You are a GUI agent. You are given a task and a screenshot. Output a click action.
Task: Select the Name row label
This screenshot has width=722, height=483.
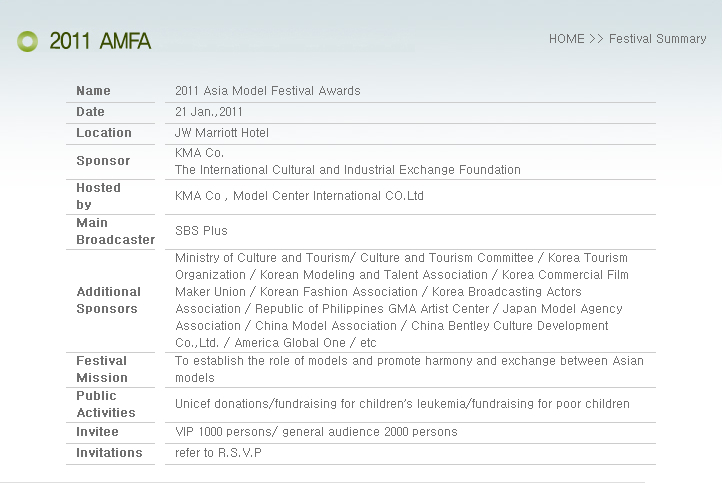click(x=93, y=91)
